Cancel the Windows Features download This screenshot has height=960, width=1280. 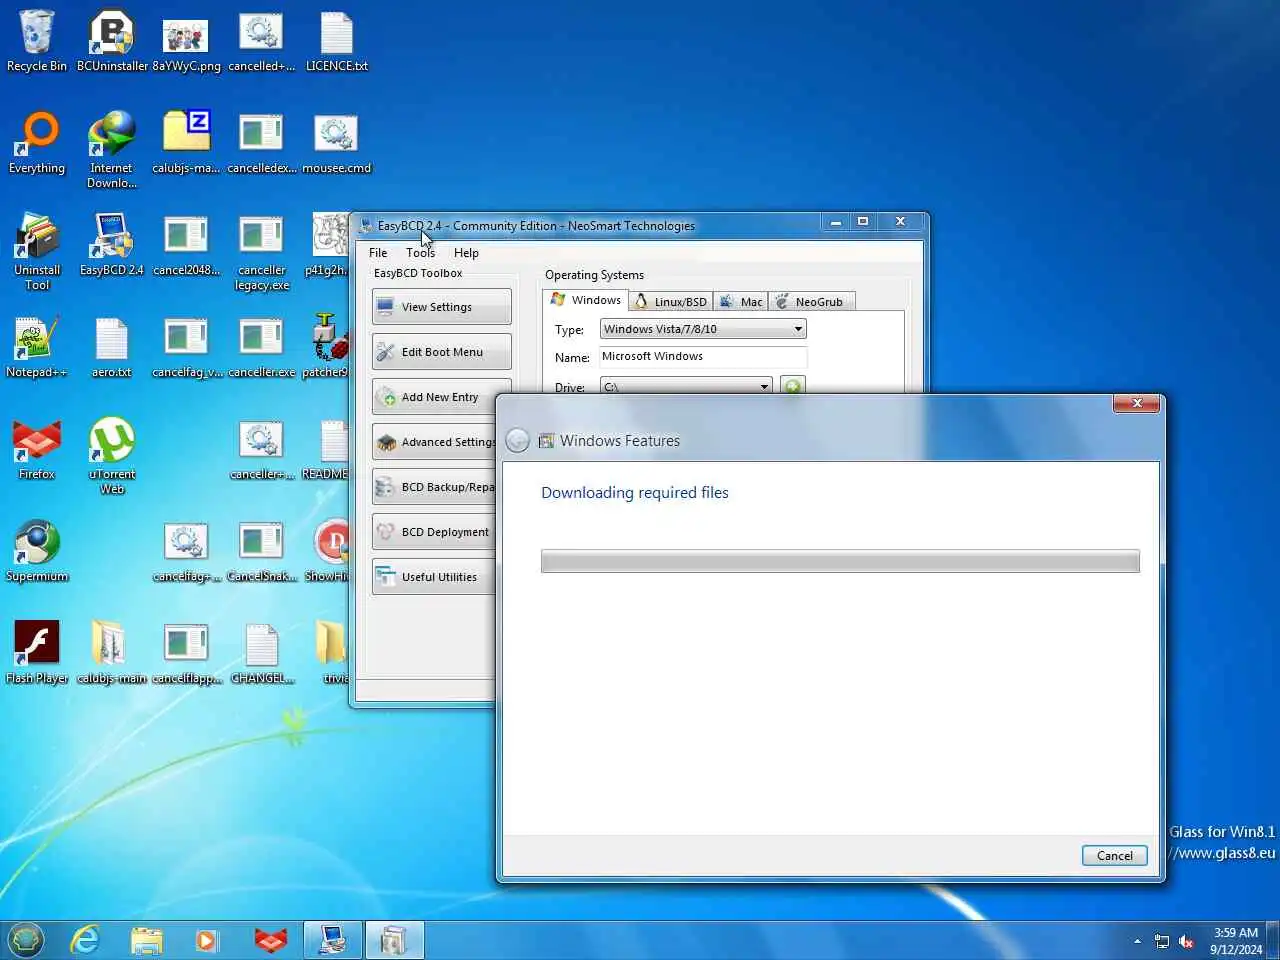(1114, 856)
